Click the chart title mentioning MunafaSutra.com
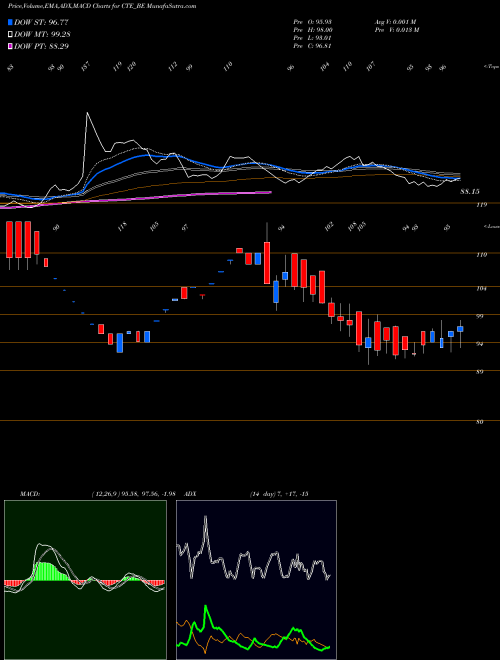 coord(102,6)
